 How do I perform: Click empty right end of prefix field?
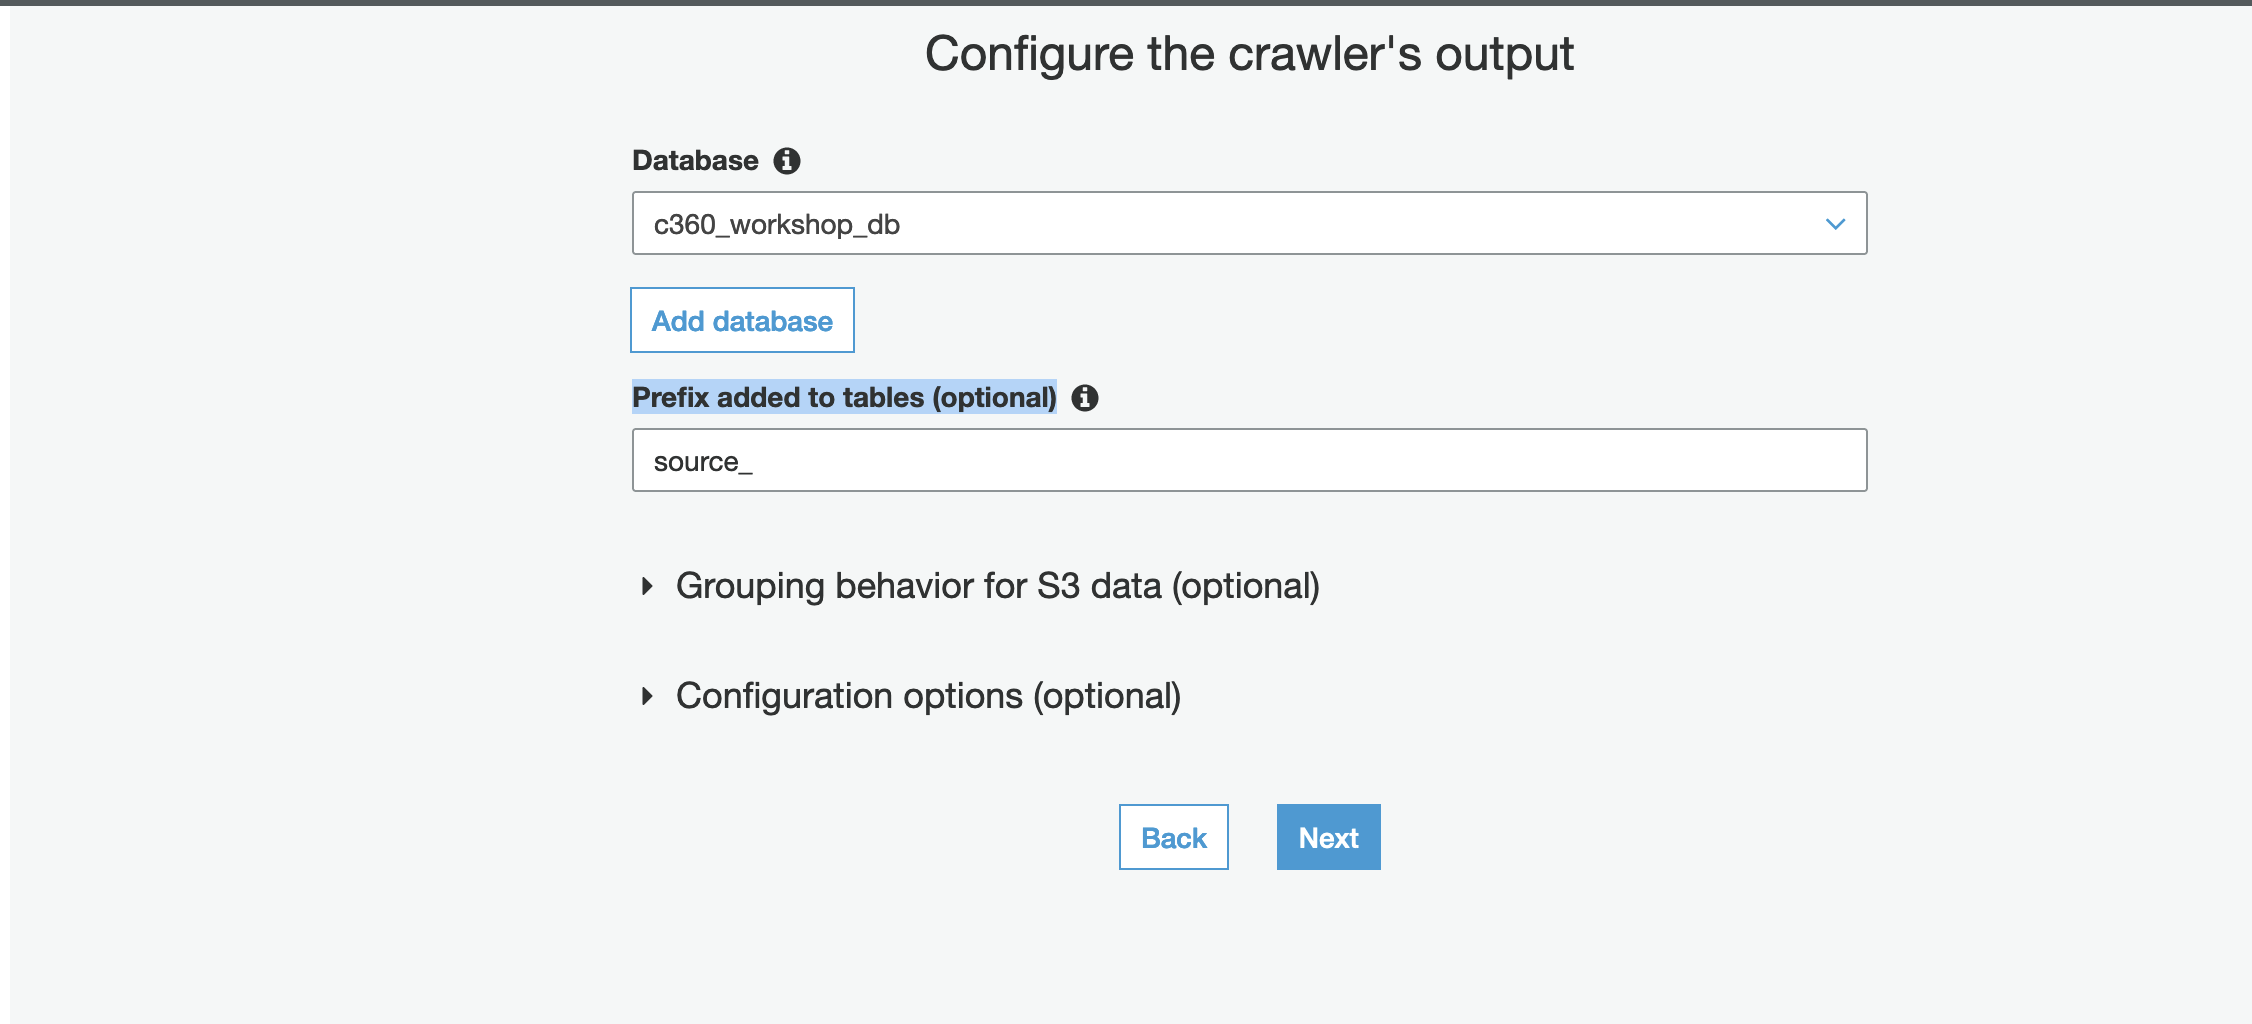[x=1780, y=460]
